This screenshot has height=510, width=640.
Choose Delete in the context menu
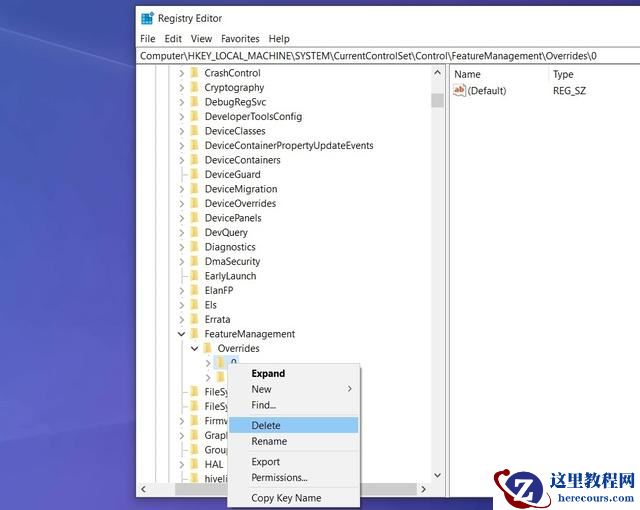(293, 425)
